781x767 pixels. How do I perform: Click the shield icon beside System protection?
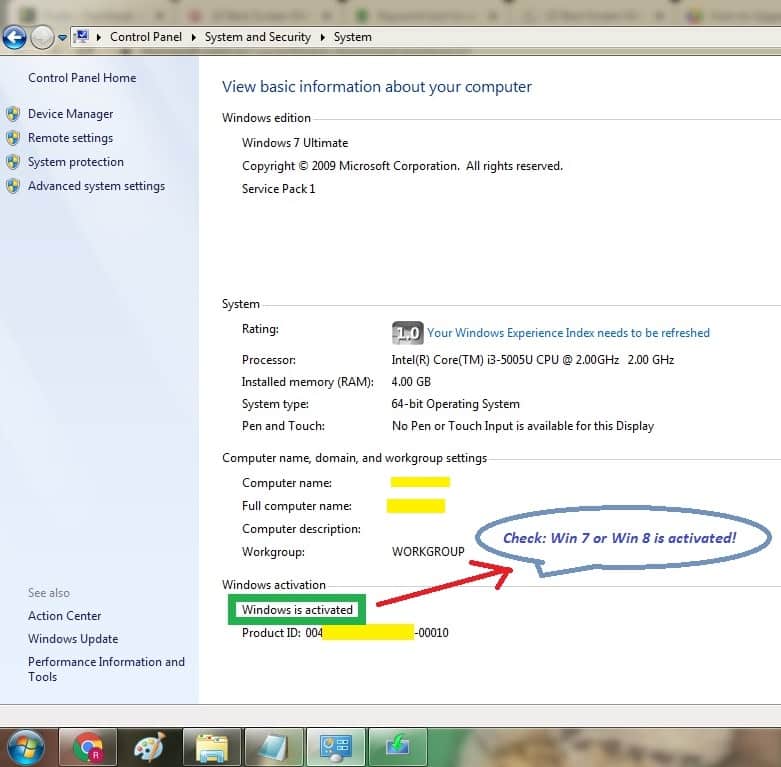pyautogui.click(x=13, y=162)
